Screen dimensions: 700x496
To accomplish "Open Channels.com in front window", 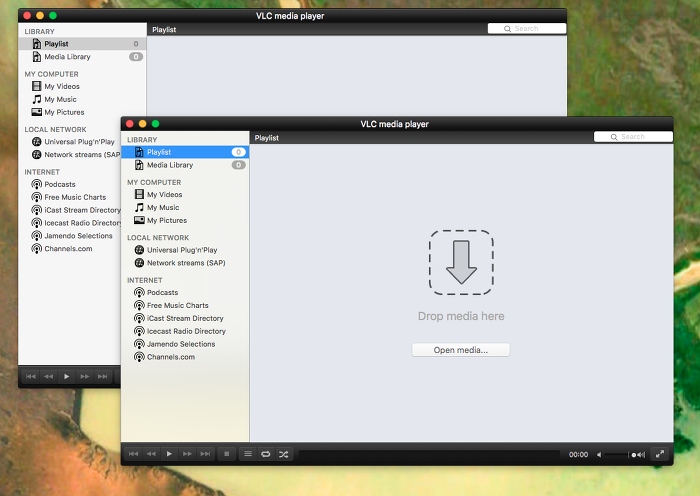I will click(x=185, y=357).
